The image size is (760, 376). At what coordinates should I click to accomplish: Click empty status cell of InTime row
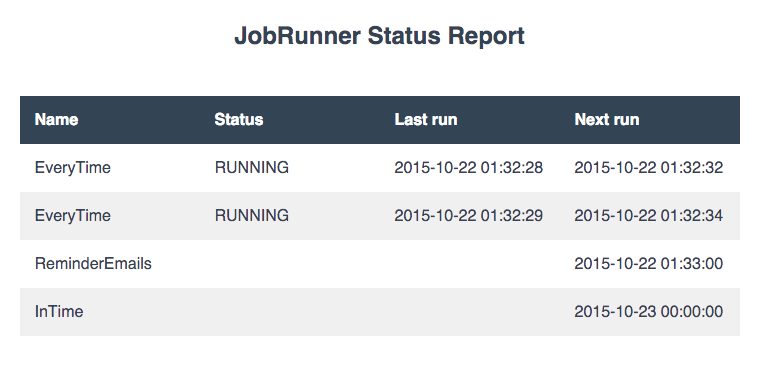point(290,312)
